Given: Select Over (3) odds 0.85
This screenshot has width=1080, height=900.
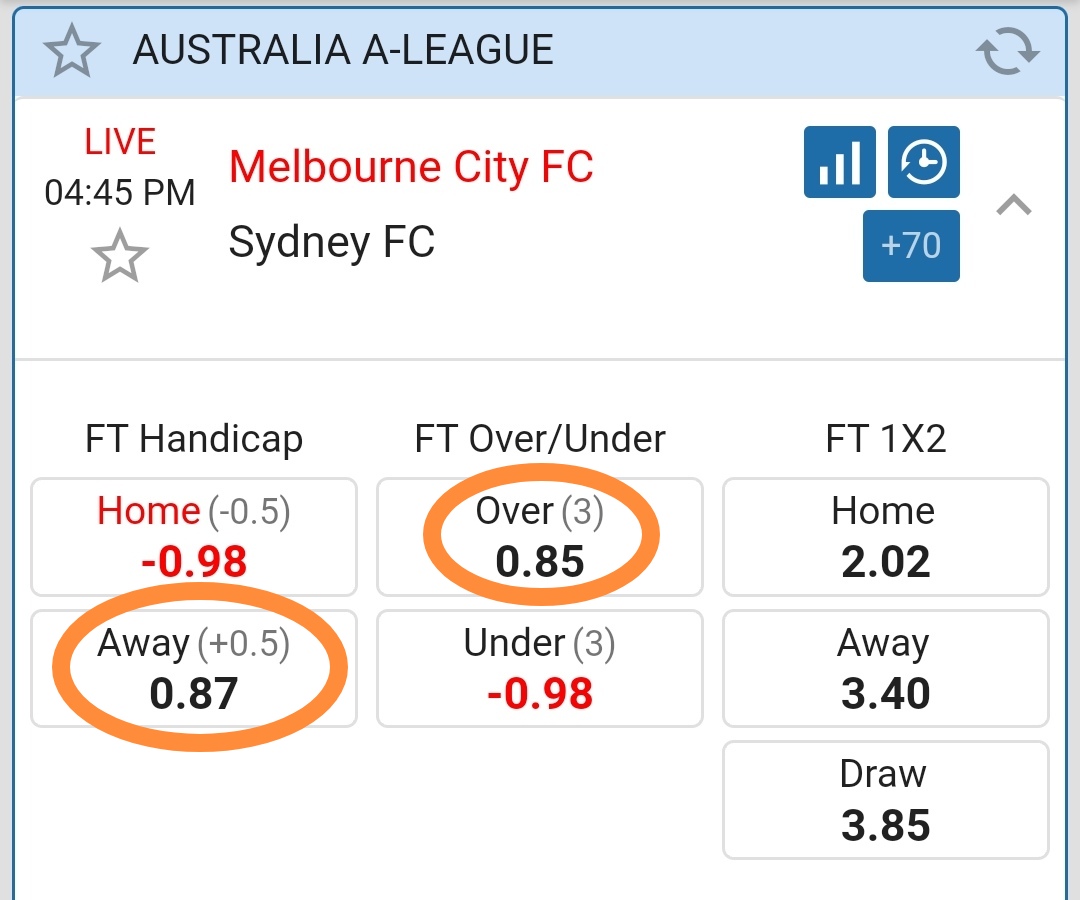Looking at the screenshot, I should [540, 537].
